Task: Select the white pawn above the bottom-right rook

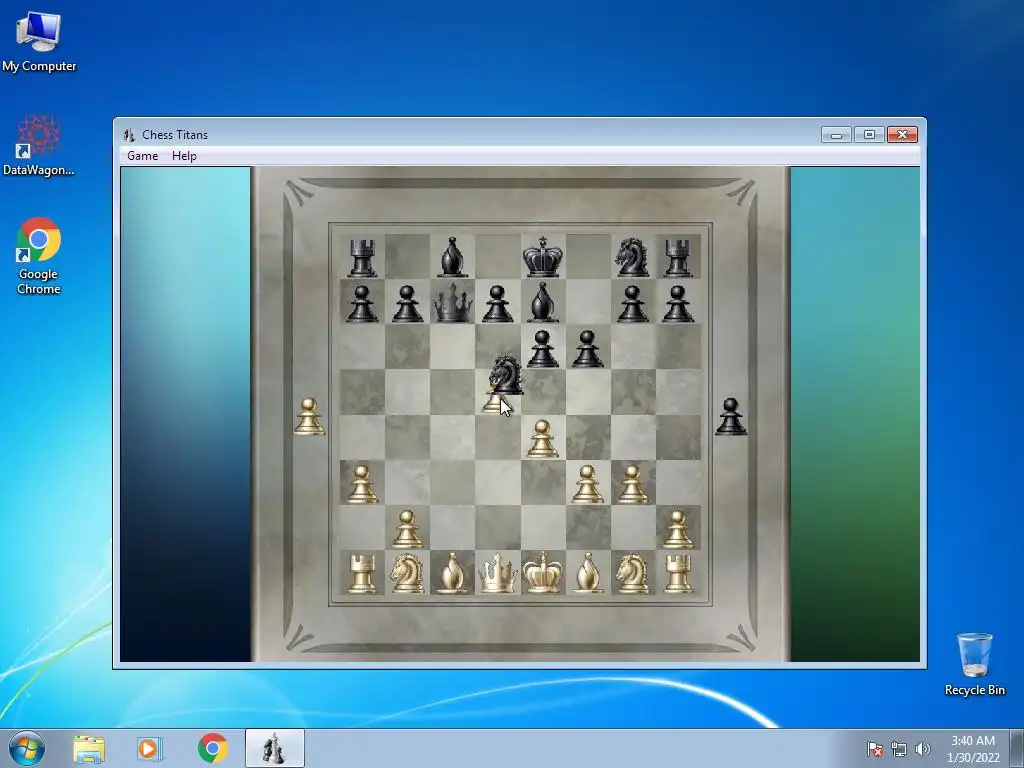Action: coord(678,529)
